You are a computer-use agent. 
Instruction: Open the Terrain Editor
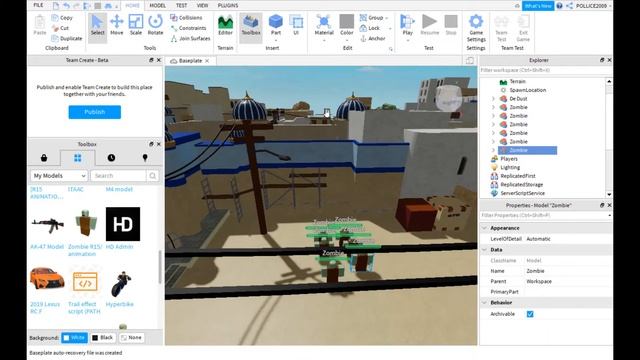pos(225,25)
